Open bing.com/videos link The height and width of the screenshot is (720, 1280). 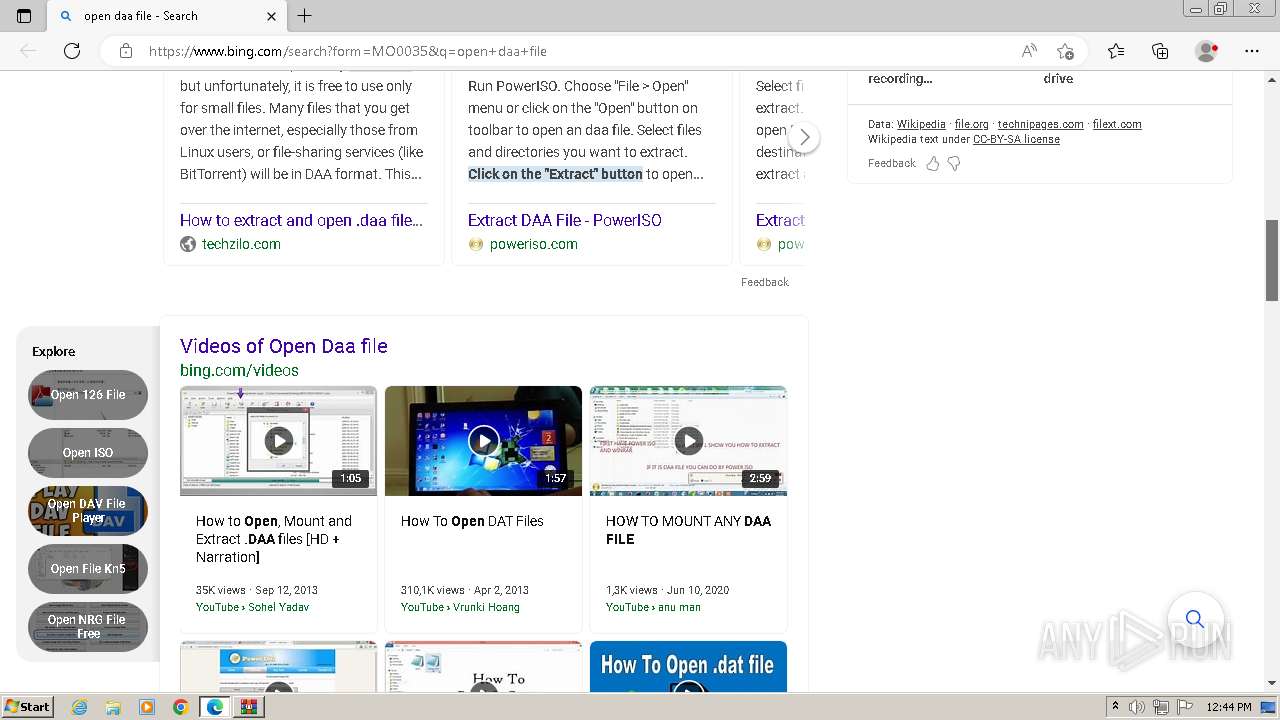(x=239, y=370)
